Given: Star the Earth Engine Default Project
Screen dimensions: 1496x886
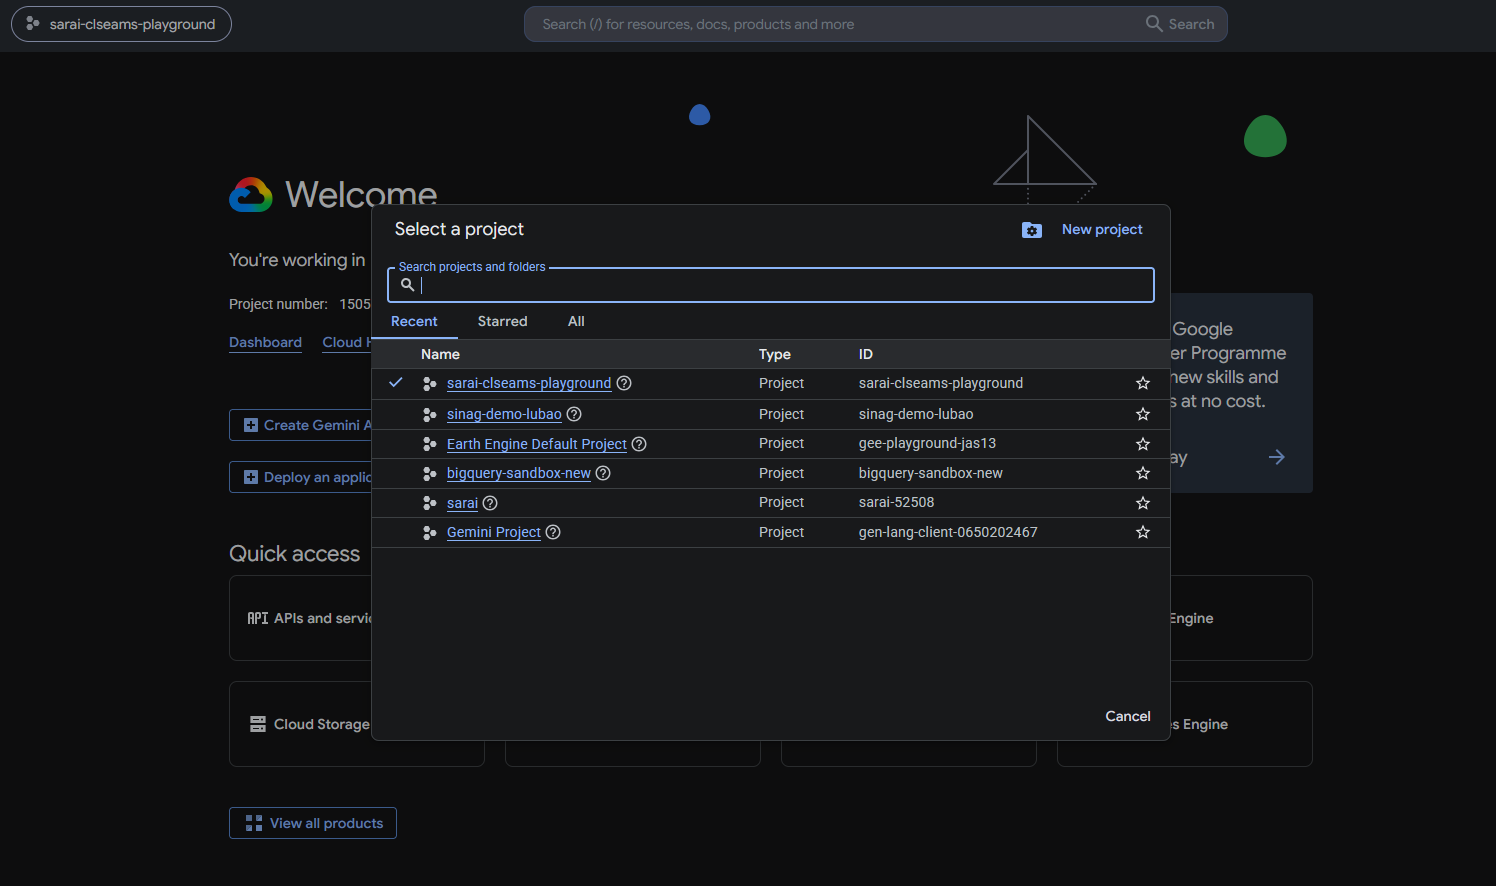Looking at the screenshot, I should tap(1143, 444).
